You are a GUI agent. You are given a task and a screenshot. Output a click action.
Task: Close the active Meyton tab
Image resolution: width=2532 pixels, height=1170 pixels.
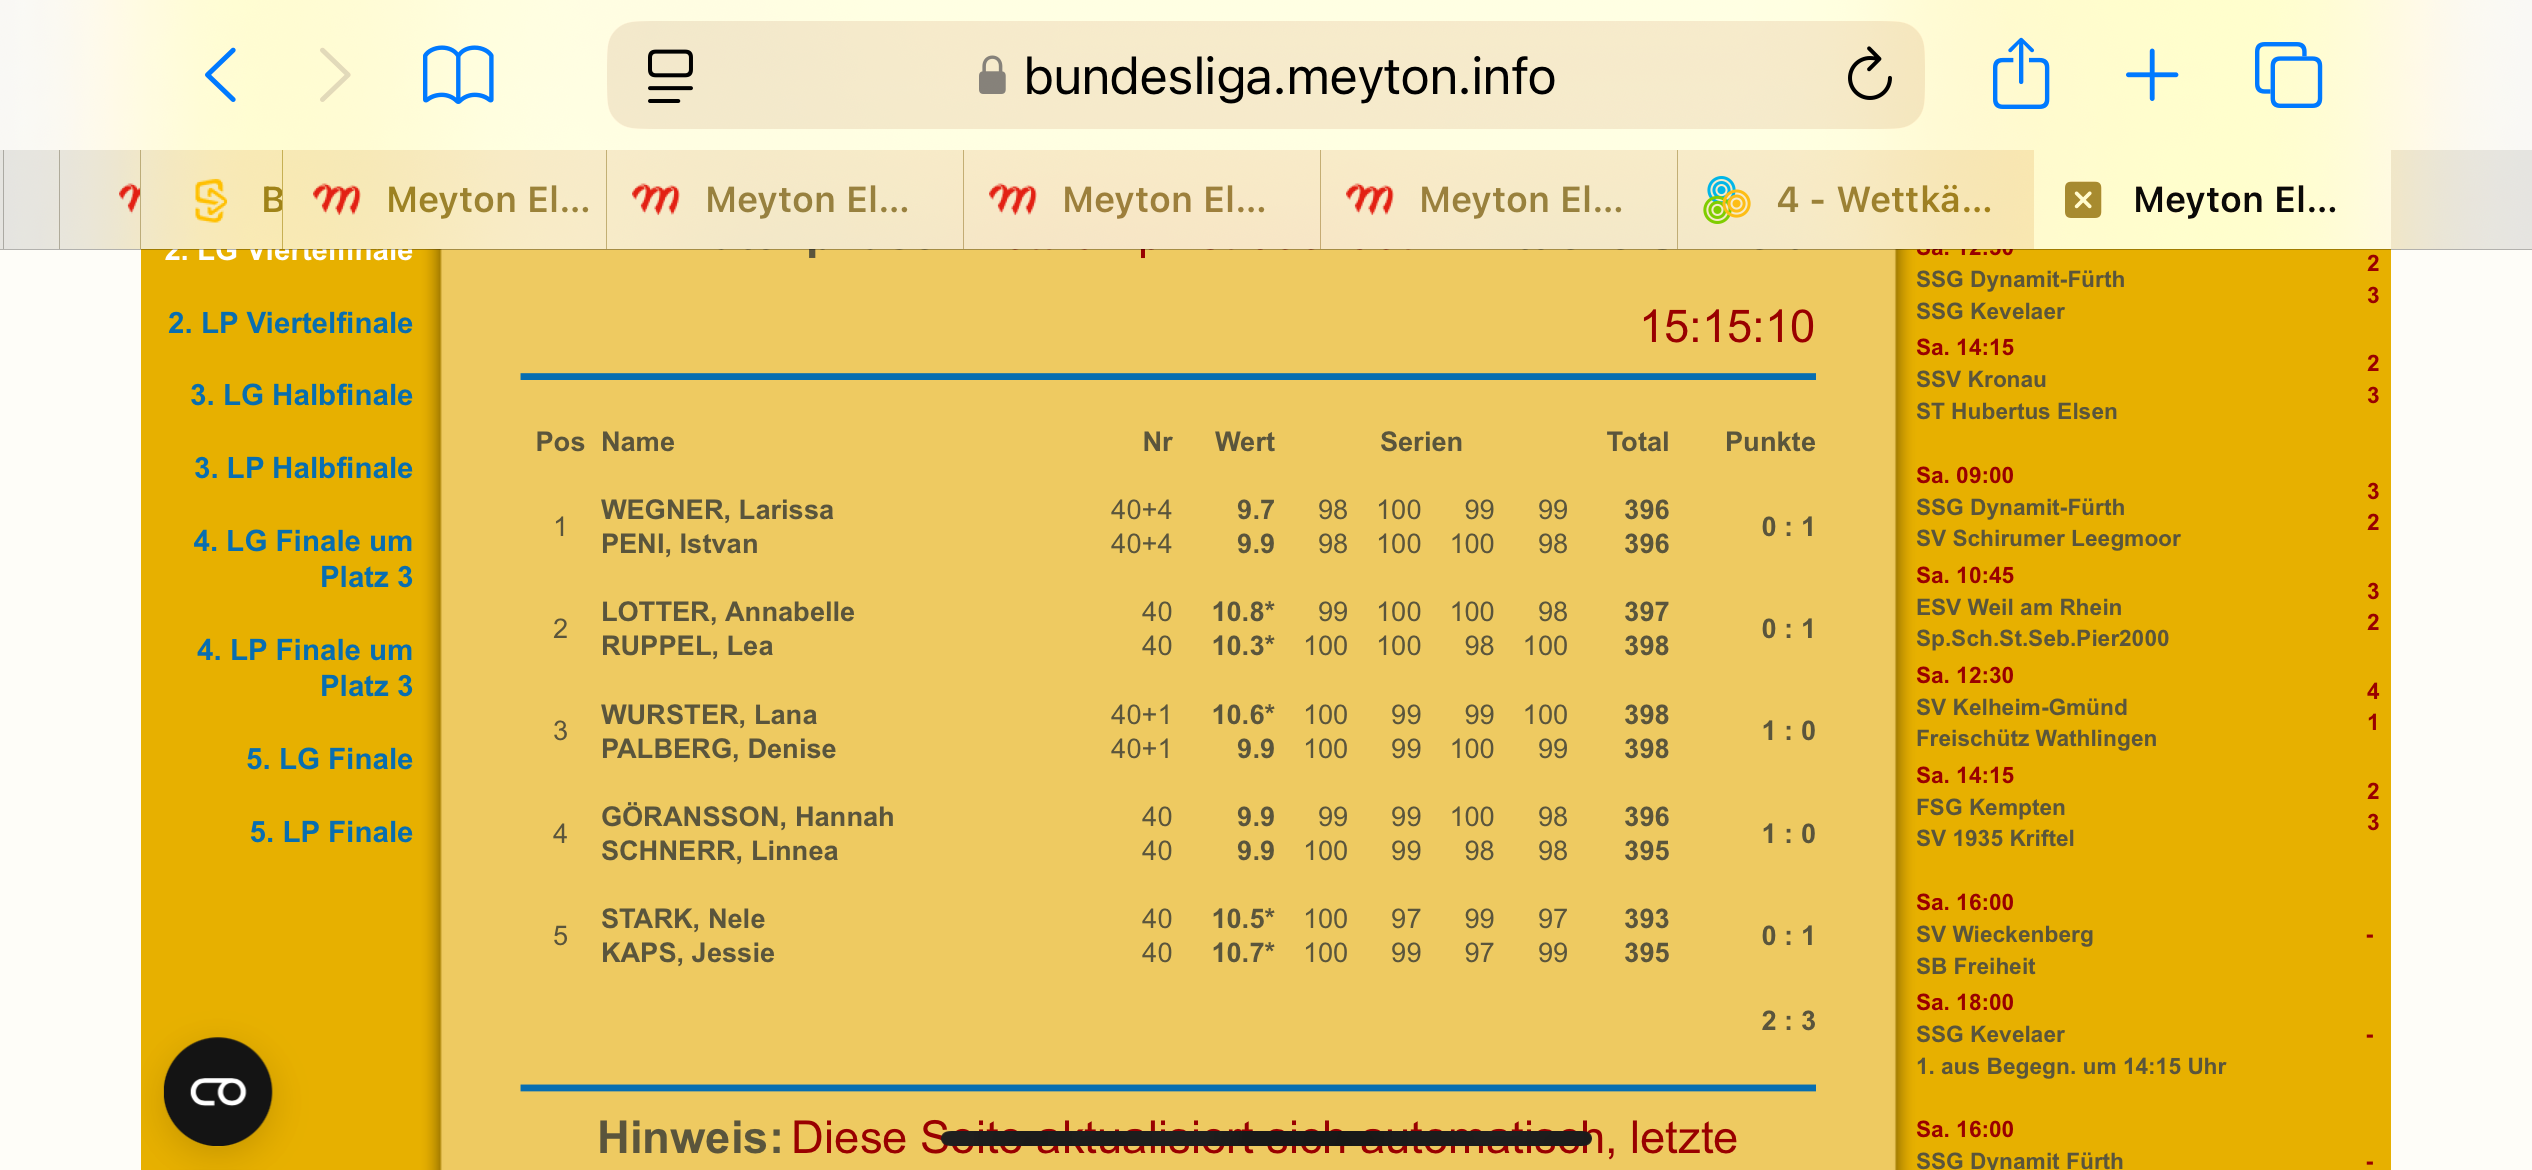coord(2083,200)
